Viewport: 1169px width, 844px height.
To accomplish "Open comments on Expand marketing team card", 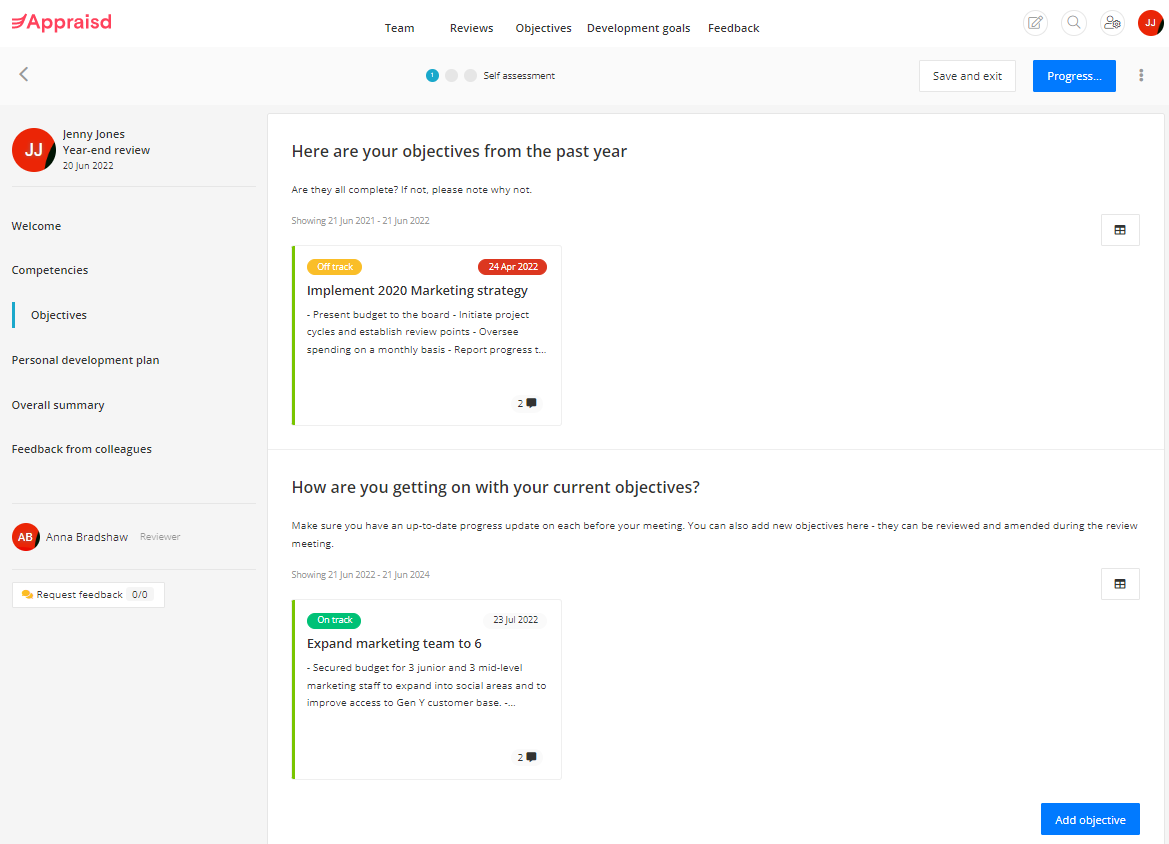I will (527, 758).
